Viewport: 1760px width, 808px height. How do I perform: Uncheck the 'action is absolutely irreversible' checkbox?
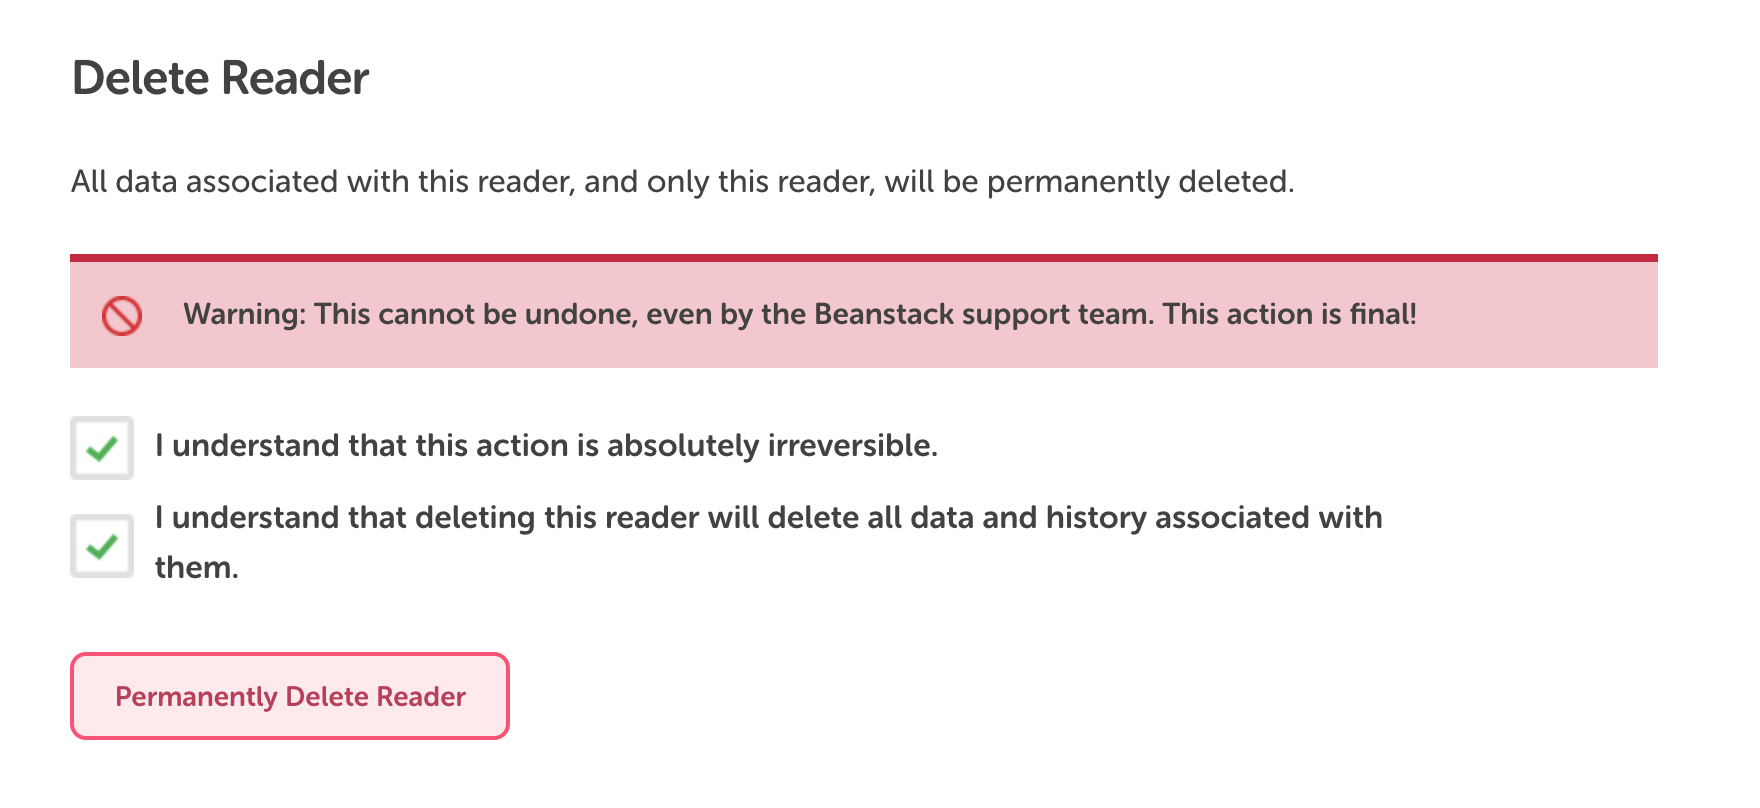[102, 448]
